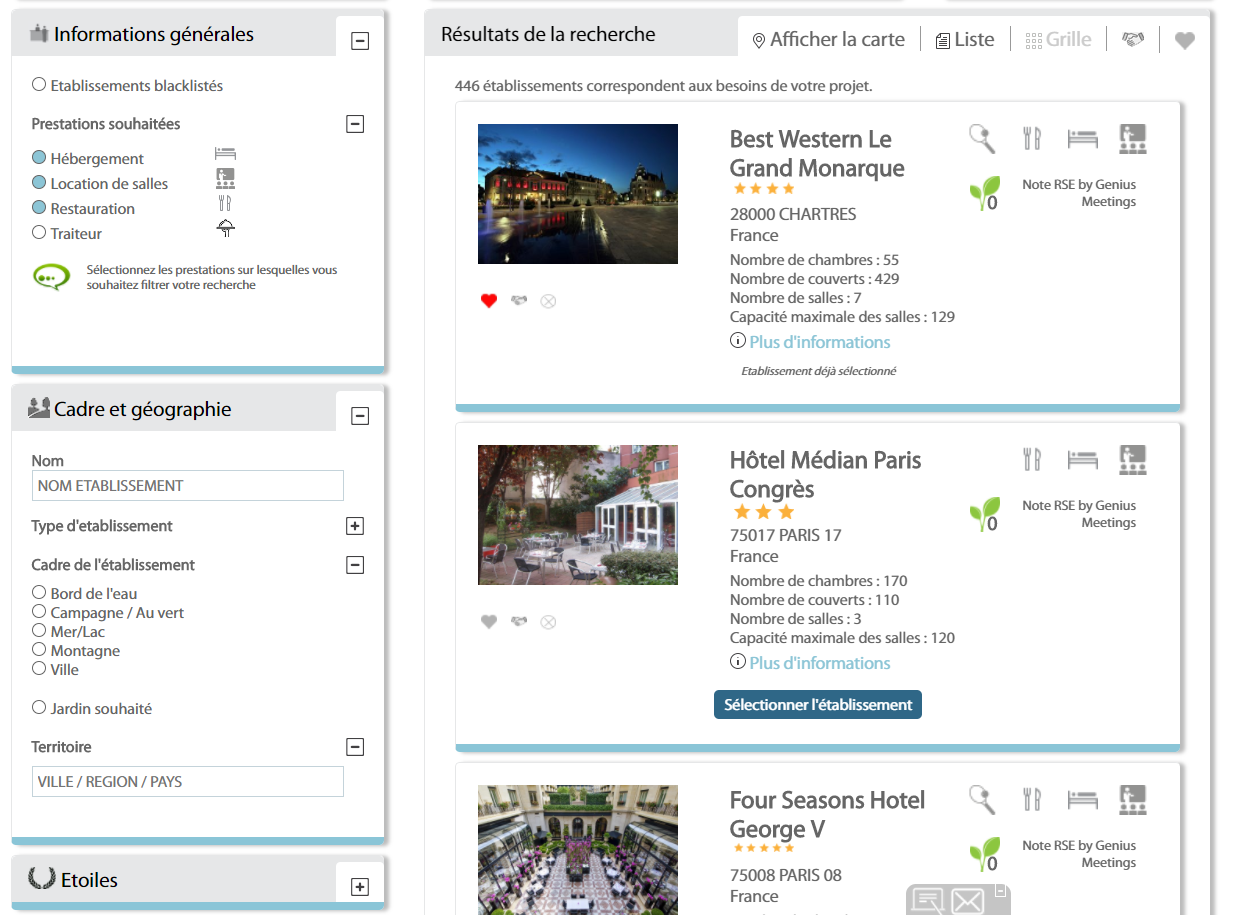Enable the Jardin souhaité option
The image size is (1235, 915).
coord(39,708)
